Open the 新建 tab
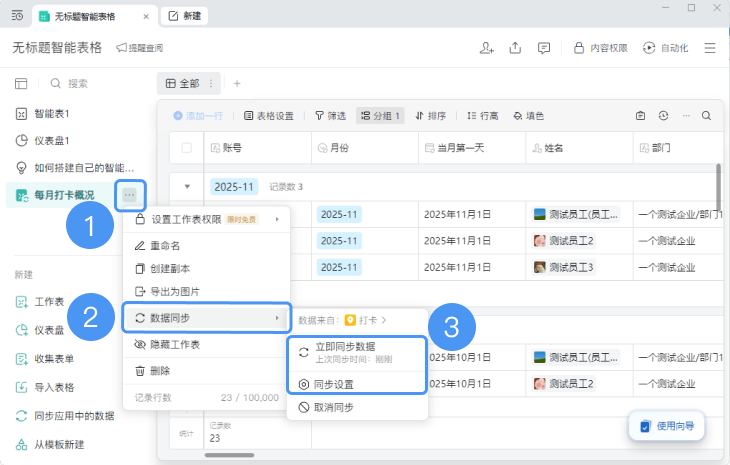This screenshot has height=465, width=730. coord(184,16)
